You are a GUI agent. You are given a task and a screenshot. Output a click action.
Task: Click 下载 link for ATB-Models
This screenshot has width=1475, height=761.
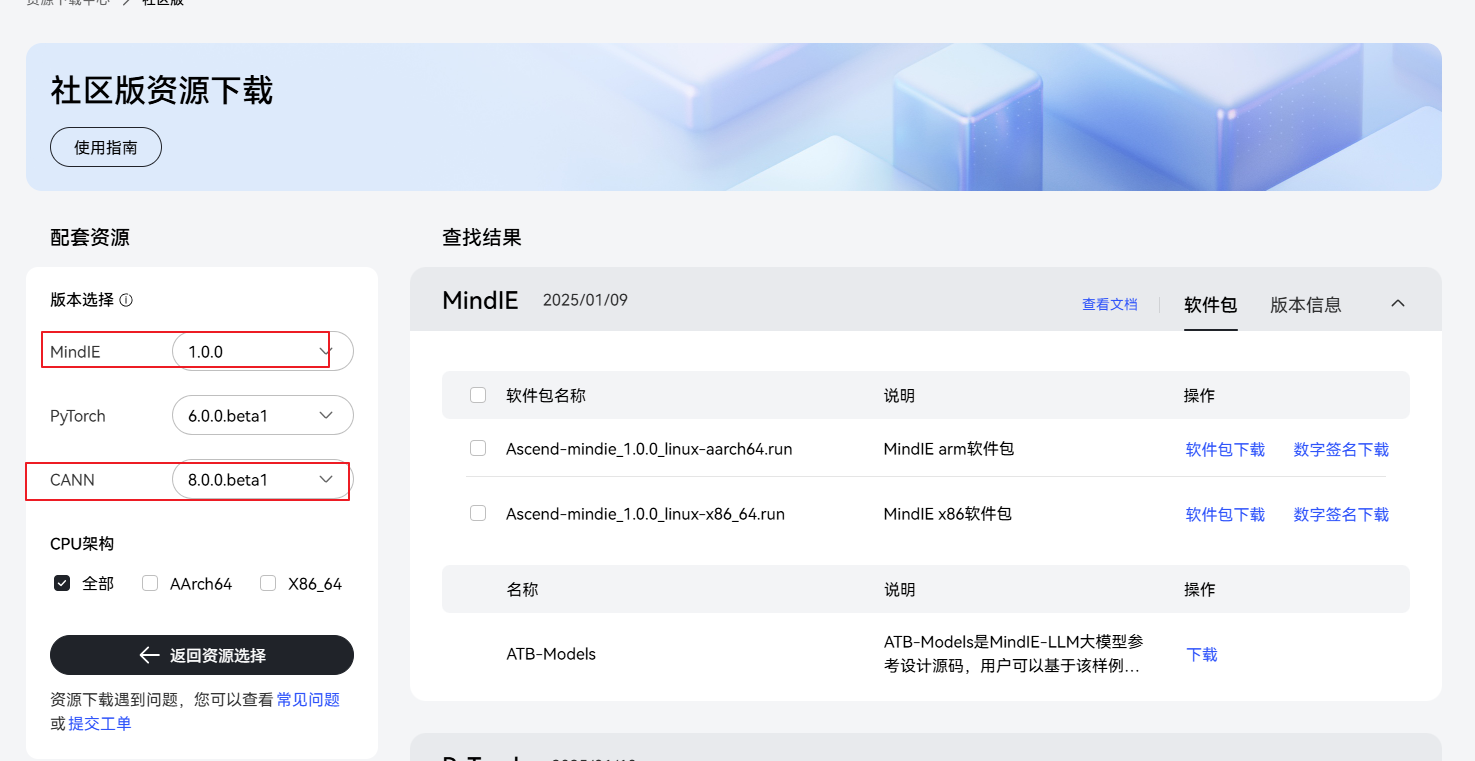[x=1202, y=655]
